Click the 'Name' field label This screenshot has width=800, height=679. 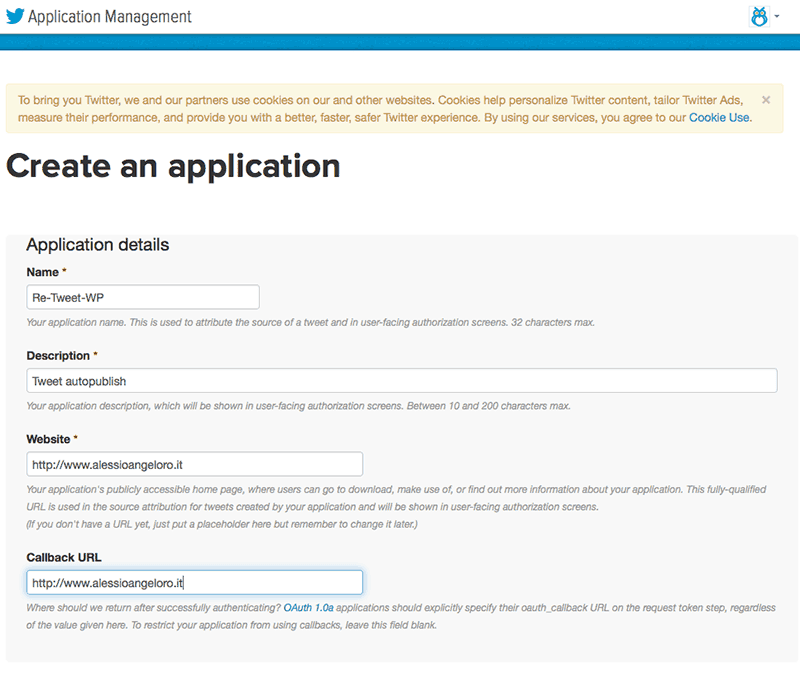coord(43,272)
